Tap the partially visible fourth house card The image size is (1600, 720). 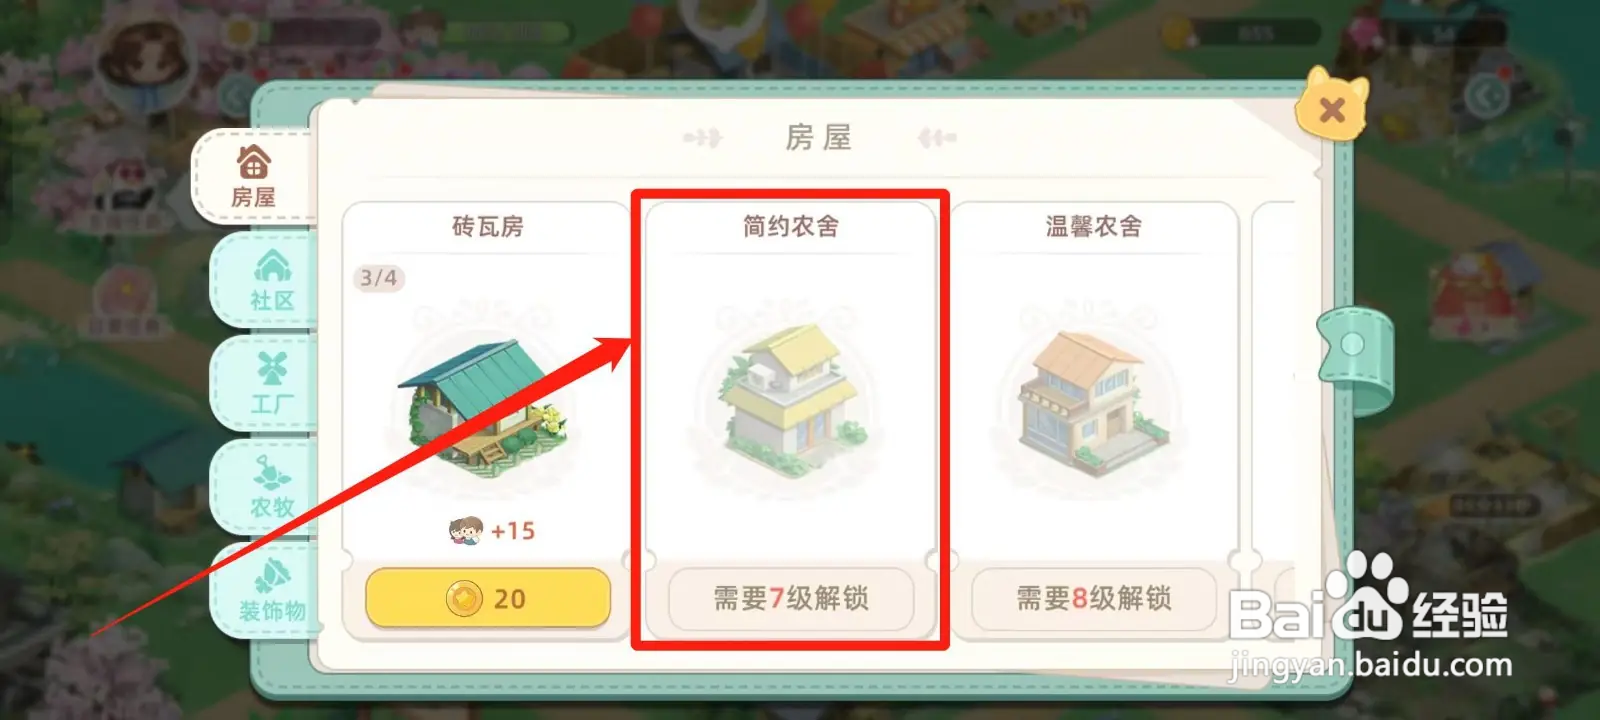point(1275,420)
